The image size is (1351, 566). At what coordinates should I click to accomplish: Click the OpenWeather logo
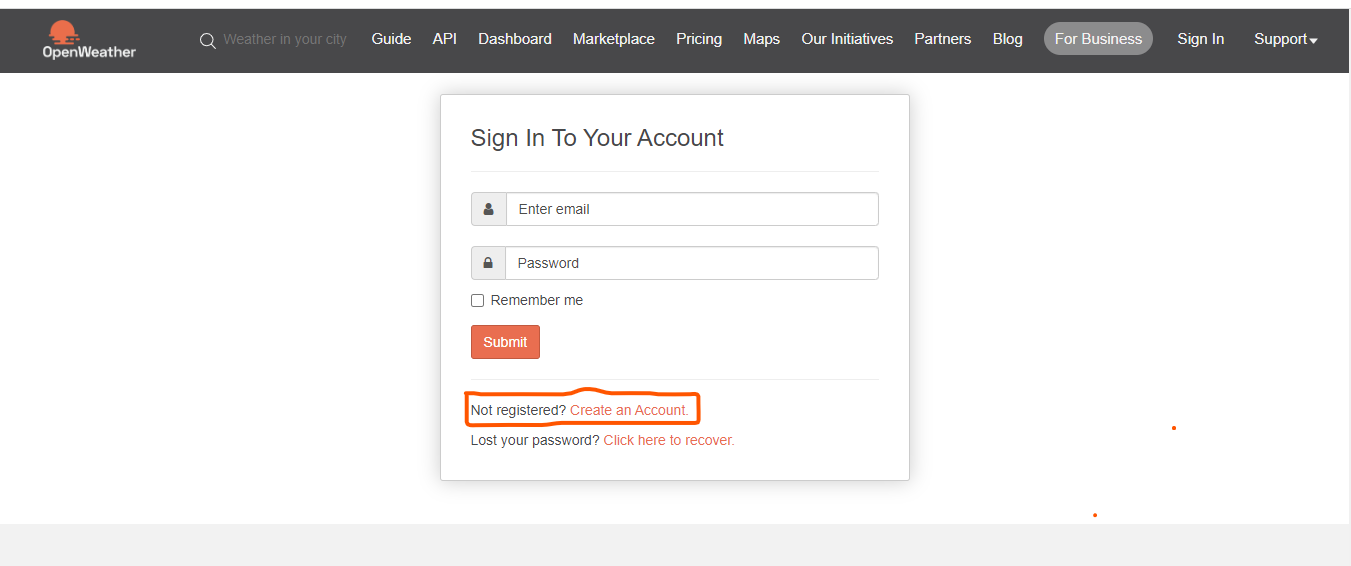pyautogui.click(x=89, y=39)
